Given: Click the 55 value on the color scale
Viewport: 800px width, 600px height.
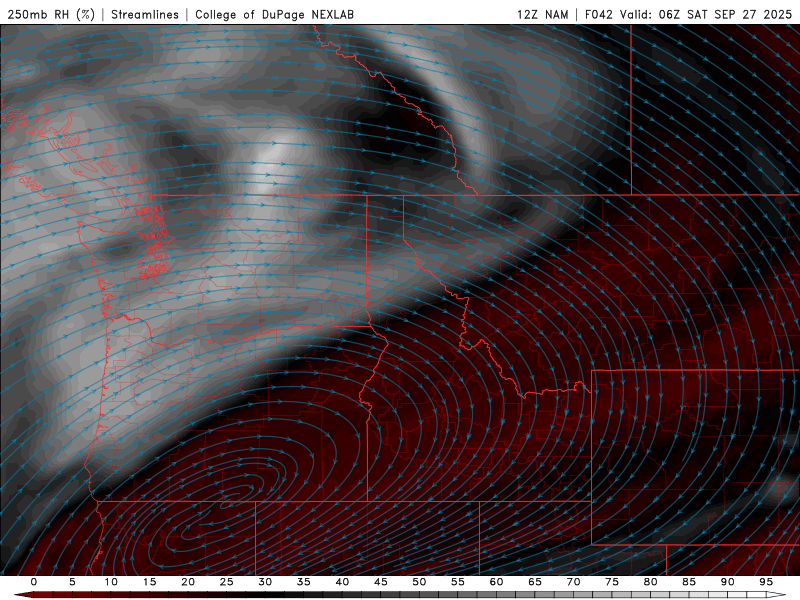Looking at the screenshot, I should 458,582.
